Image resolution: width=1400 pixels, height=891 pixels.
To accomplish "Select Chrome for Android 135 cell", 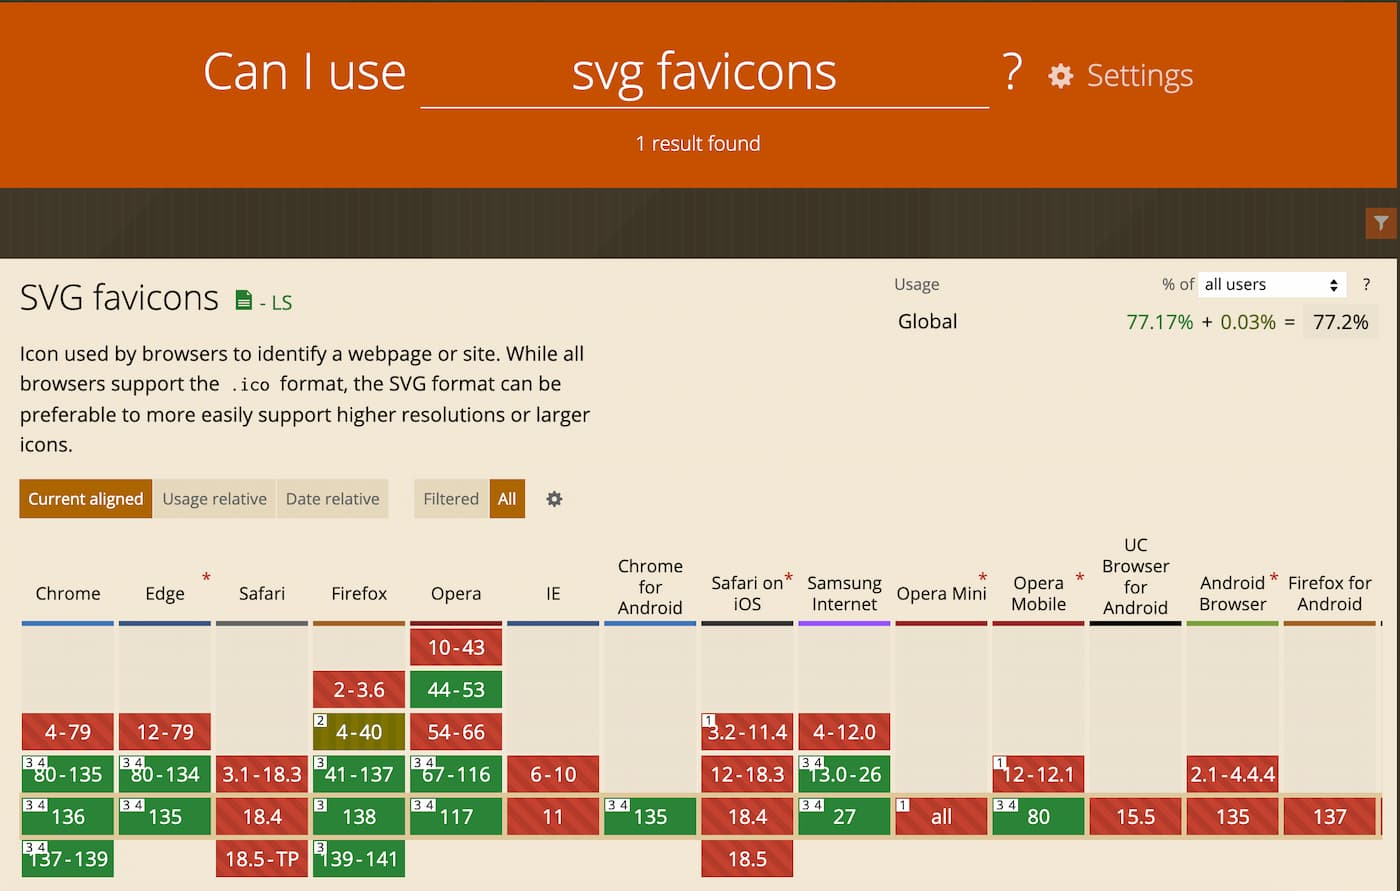I will (x=650, y=817).
